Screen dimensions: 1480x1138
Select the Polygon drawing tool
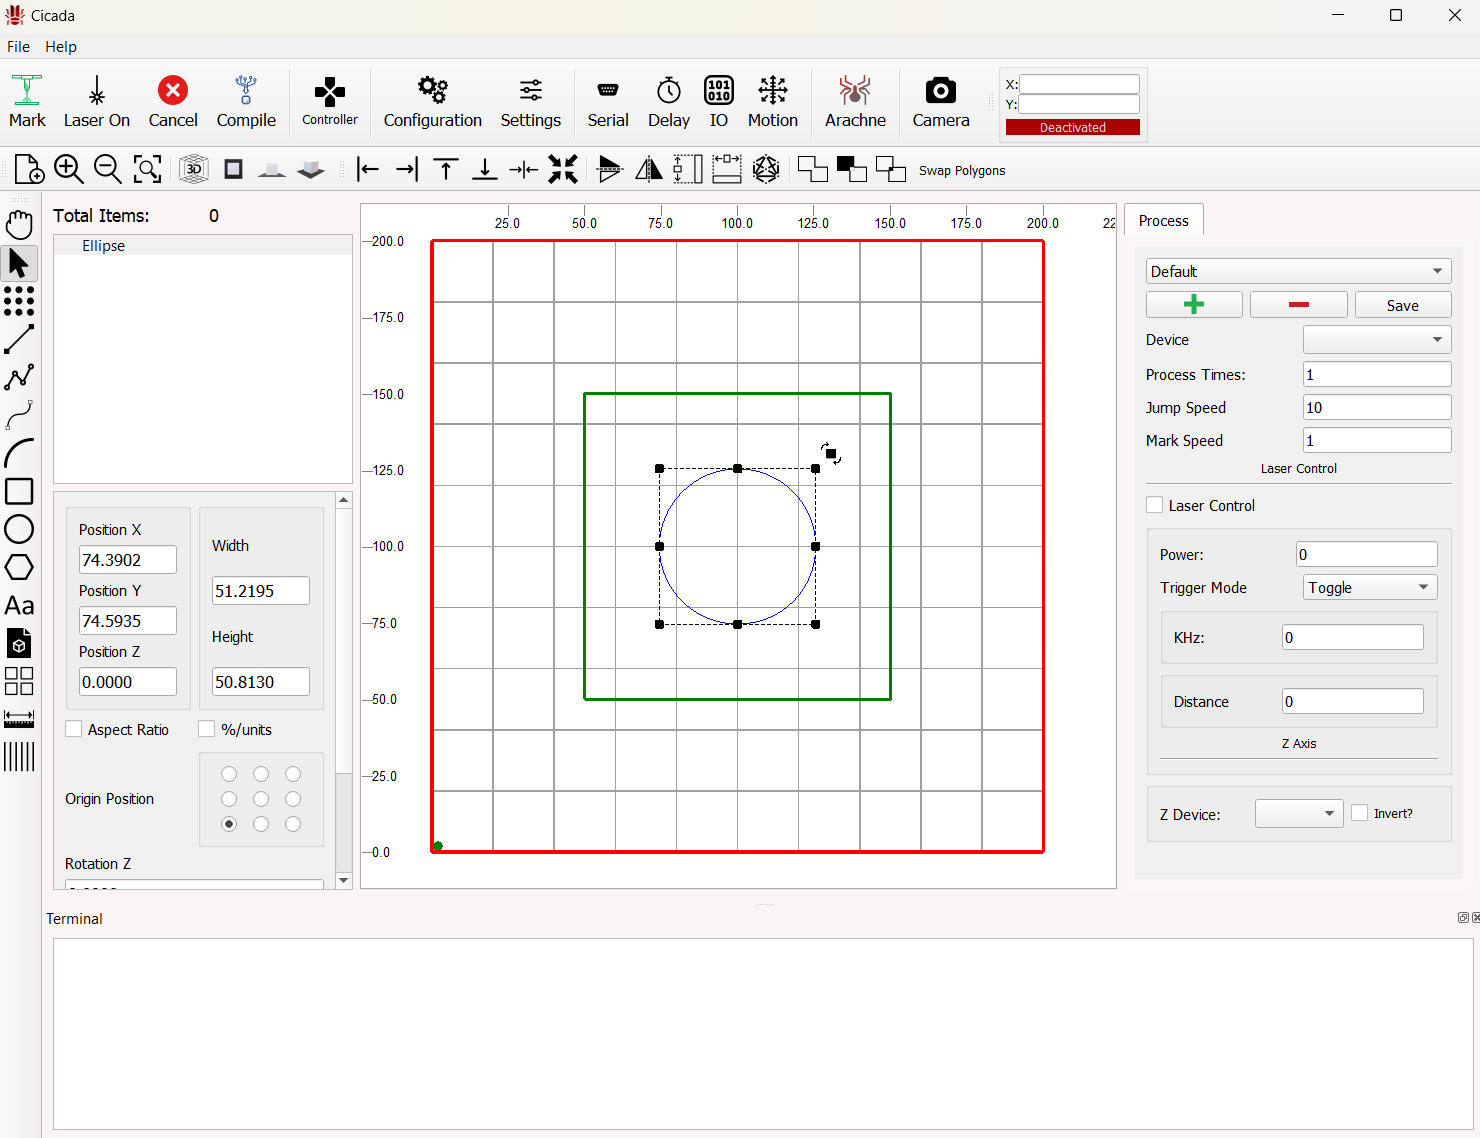19,567
